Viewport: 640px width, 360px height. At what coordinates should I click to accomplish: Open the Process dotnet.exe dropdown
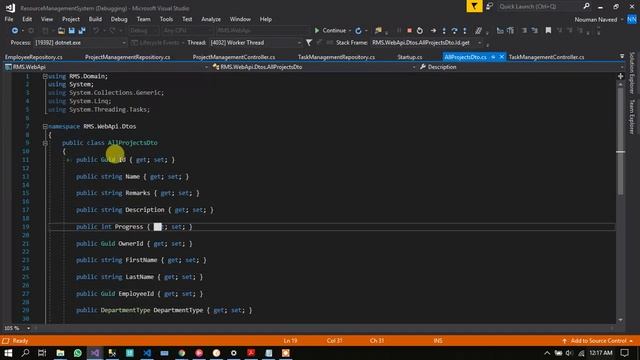(124, 42)
